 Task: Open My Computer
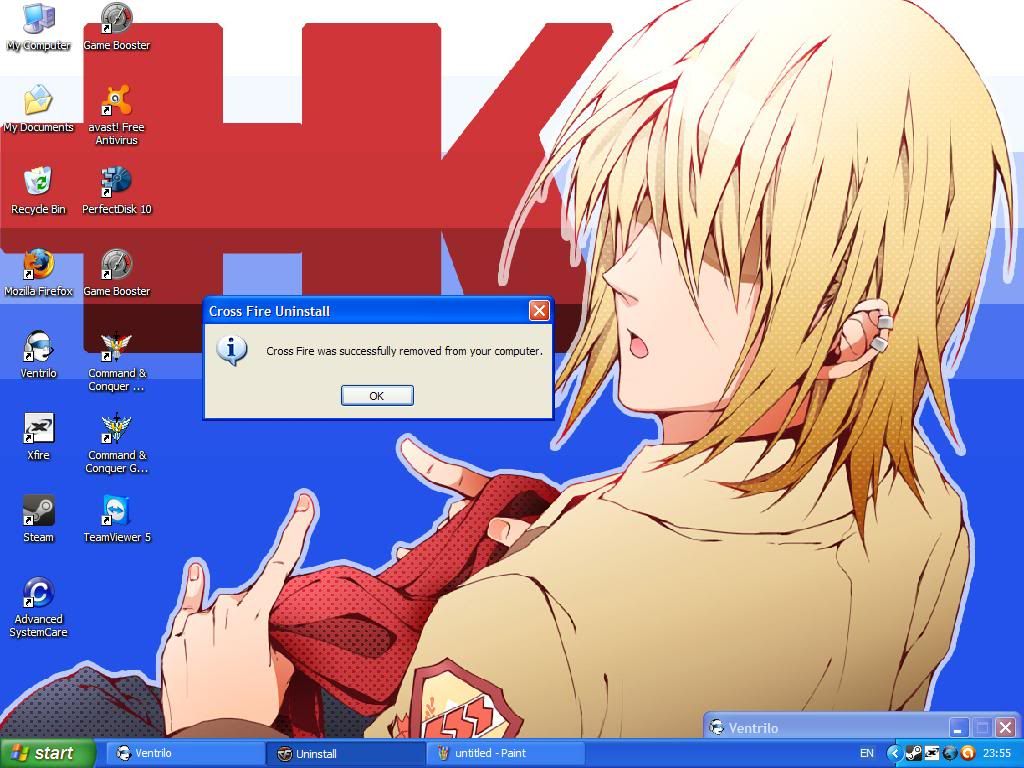(x=38, y=21)
